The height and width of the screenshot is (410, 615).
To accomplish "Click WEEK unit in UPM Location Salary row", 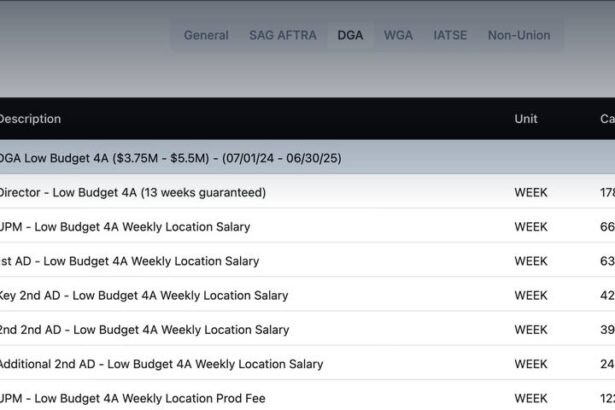I will click(531, 227).
